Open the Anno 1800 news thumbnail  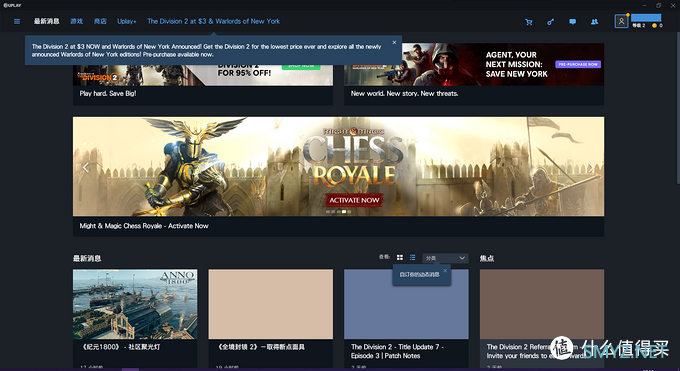click(135, 304)
